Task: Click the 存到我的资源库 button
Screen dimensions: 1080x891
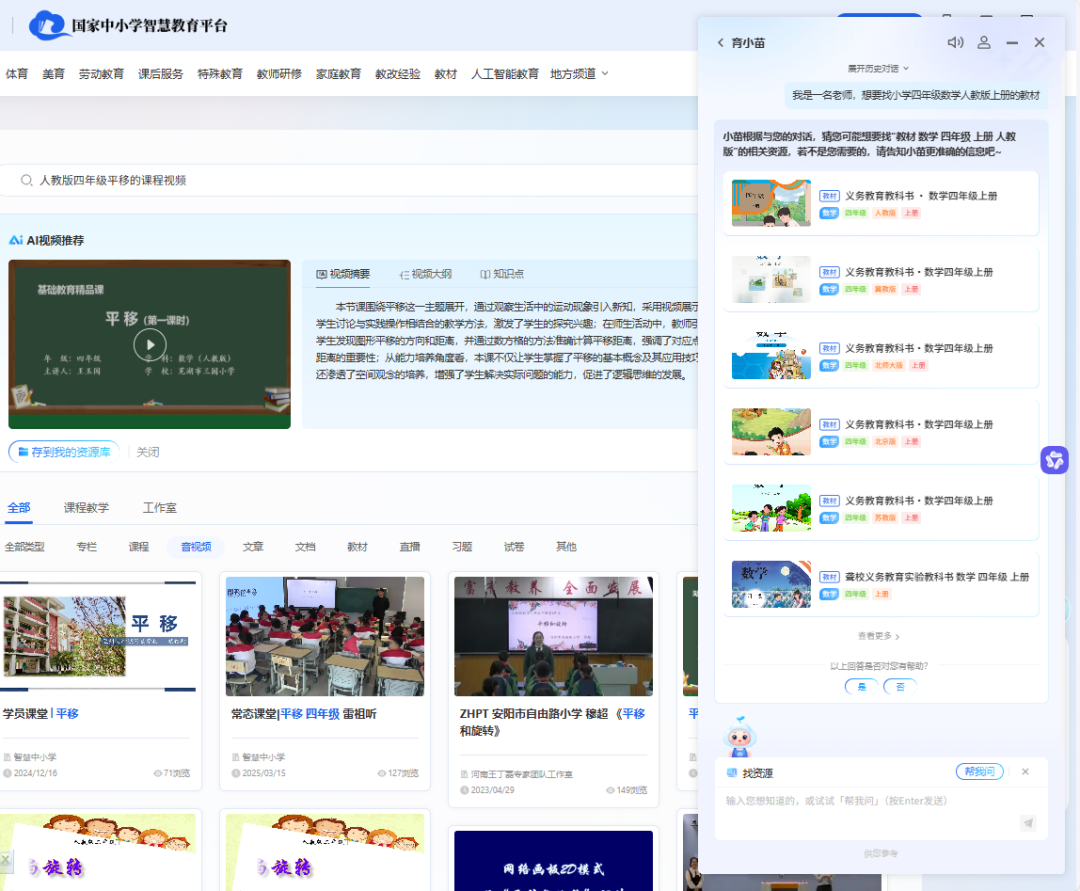Action: point(63,451)
